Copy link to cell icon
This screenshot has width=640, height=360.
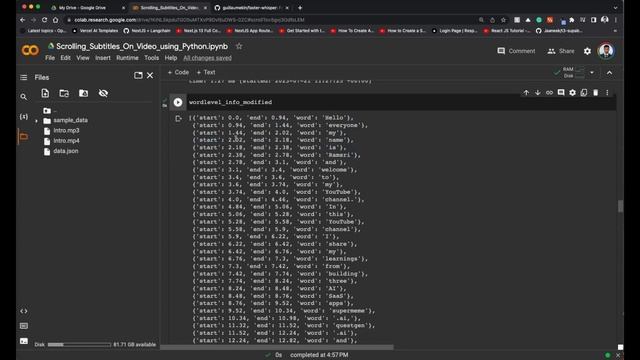click(549, 93)
